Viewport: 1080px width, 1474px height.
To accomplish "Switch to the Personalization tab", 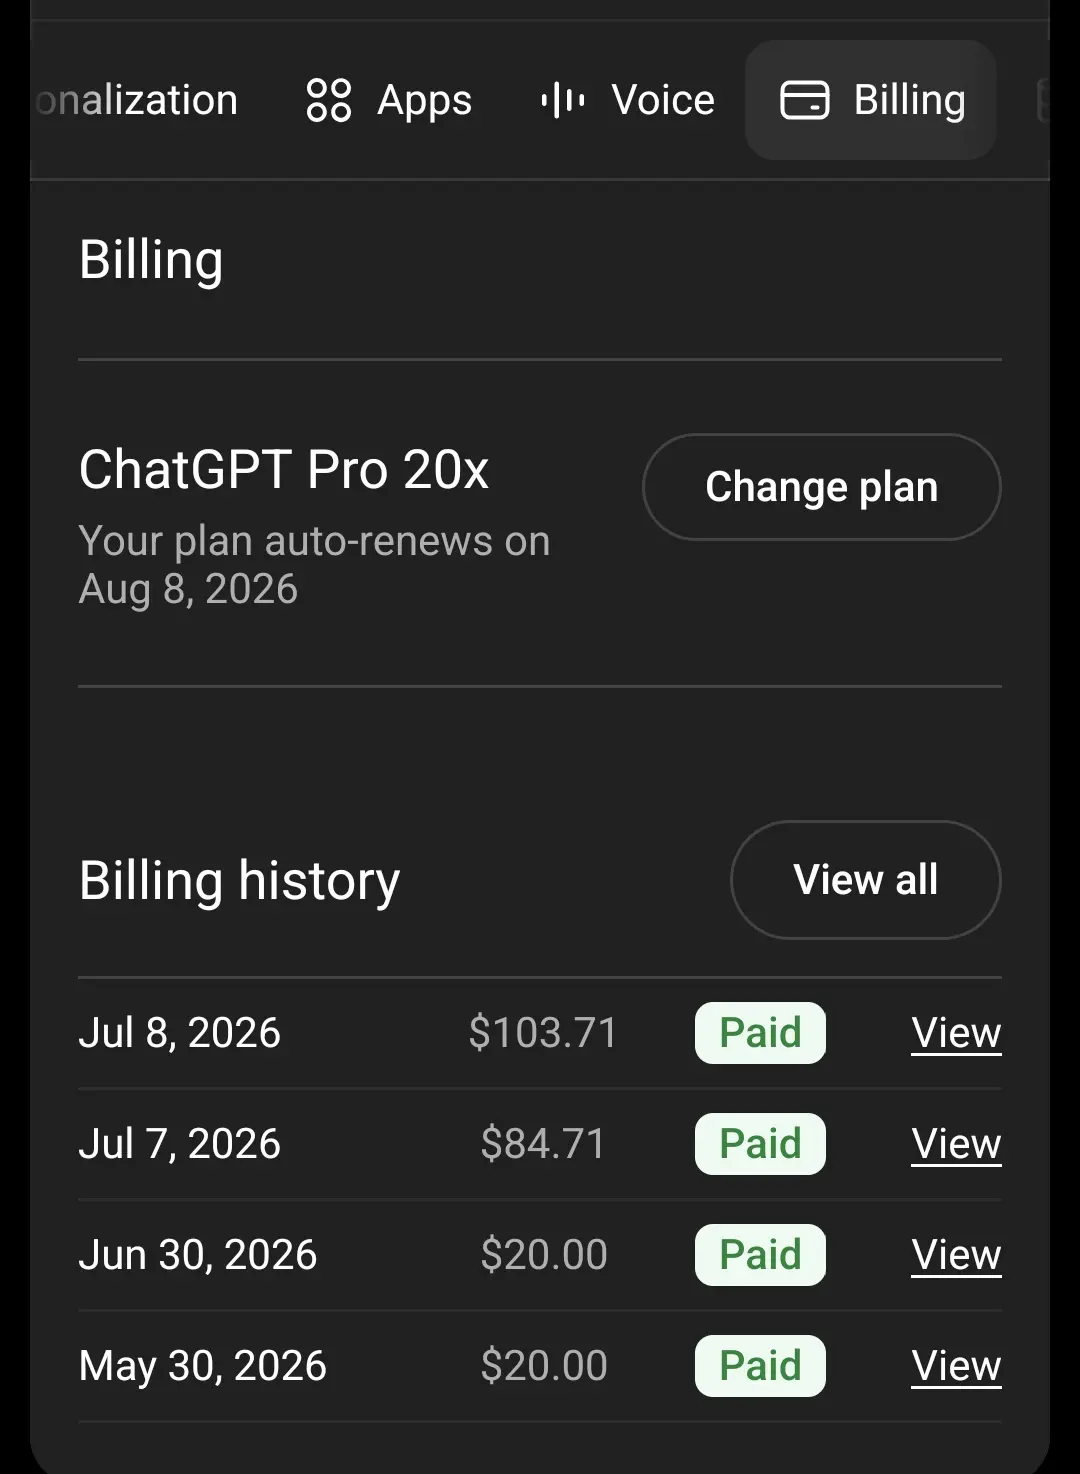I will tap(136, 100).
